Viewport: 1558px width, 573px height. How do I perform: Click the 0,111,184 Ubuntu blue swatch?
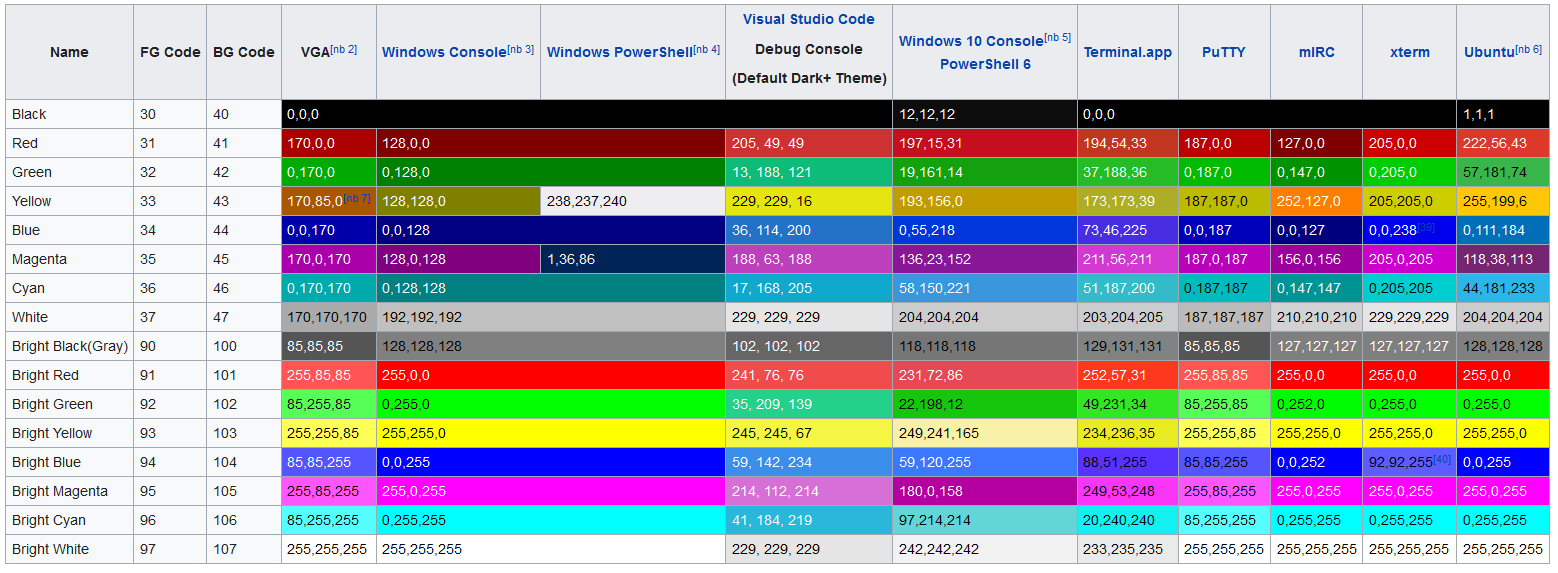(x=1503, y=230)
